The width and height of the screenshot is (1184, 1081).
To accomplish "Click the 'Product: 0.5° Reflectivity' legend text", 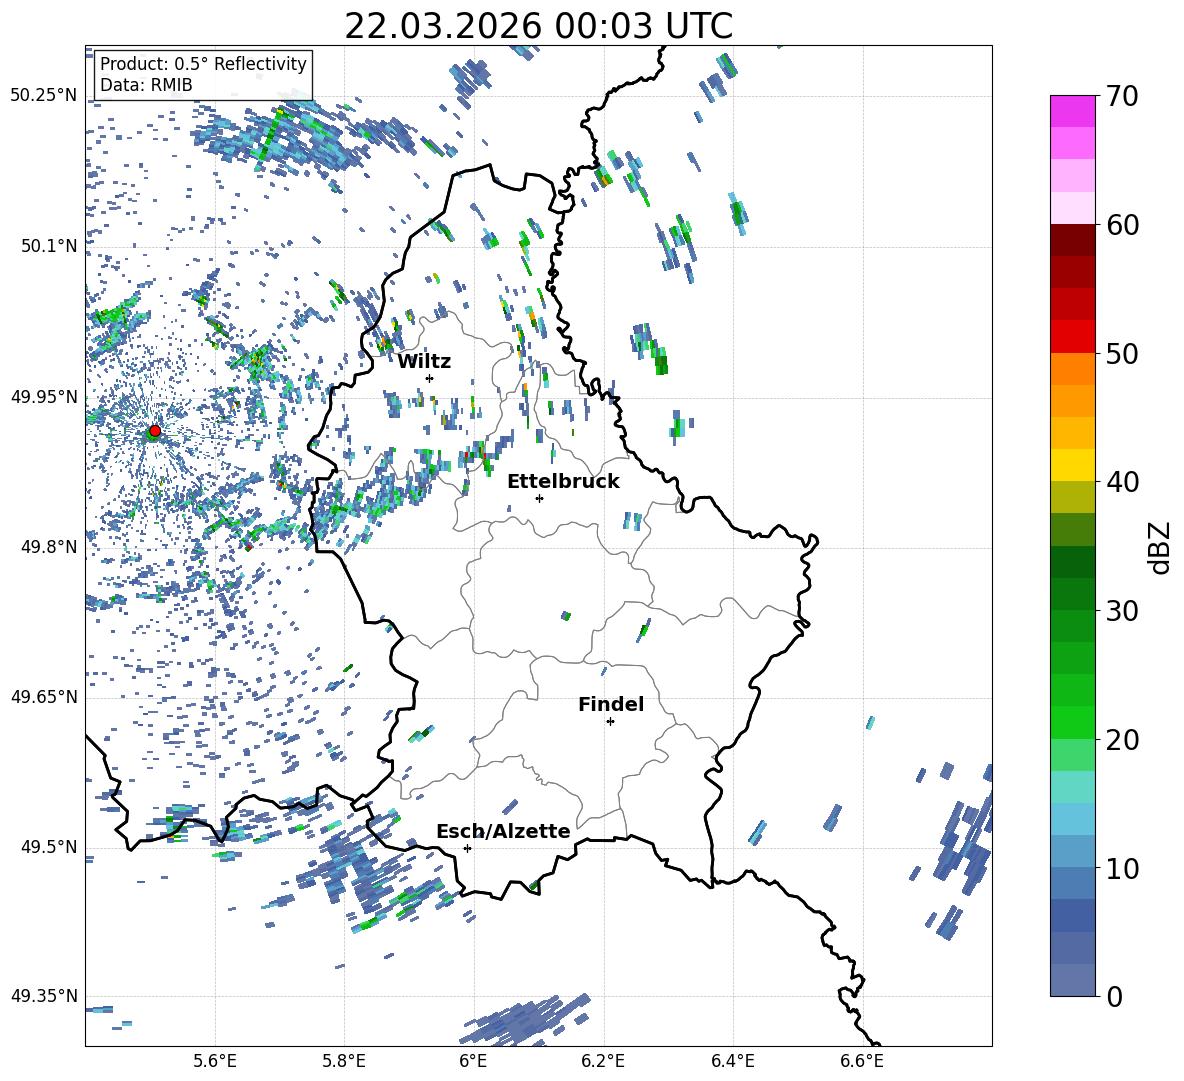I will coord(203,63).
